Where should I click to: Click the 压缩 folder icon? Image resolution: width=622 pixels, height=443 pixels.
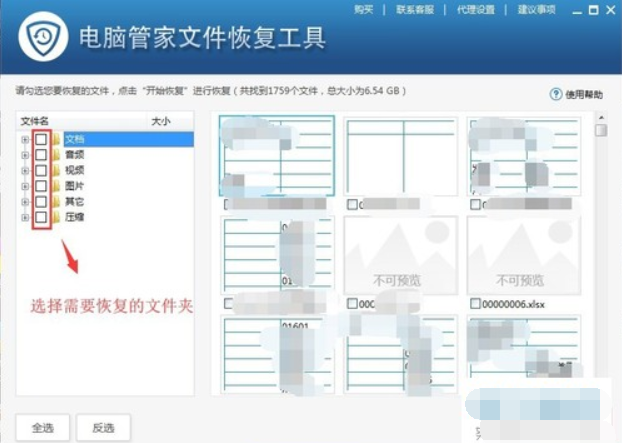56,217
